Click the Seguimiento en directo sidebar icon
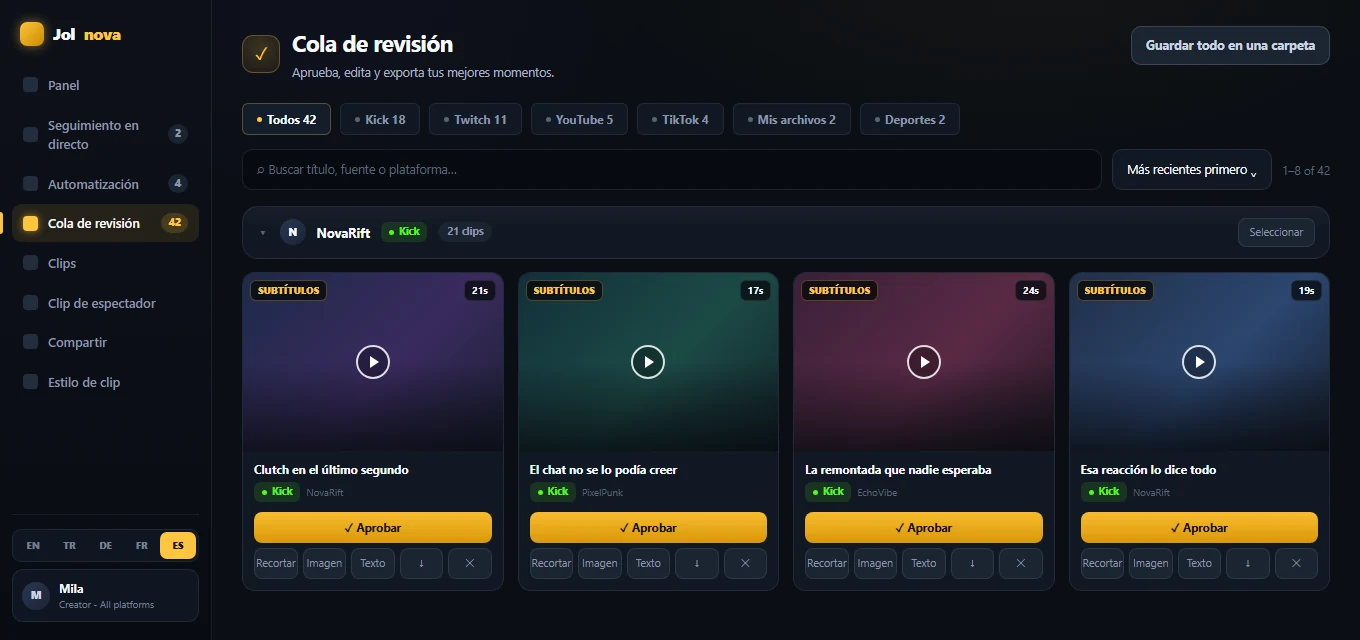The image size is (1360, 640). coord(30,134)
